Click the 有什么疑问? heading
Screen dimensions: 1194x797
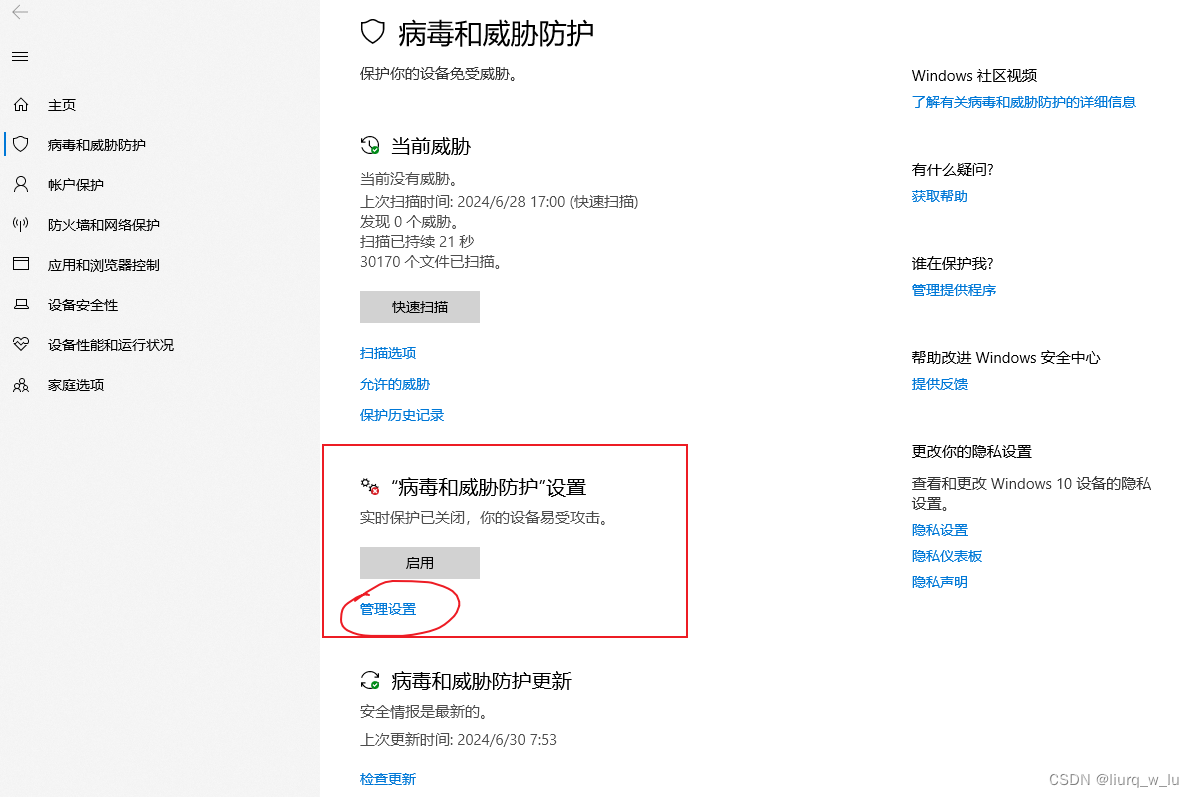952,170
